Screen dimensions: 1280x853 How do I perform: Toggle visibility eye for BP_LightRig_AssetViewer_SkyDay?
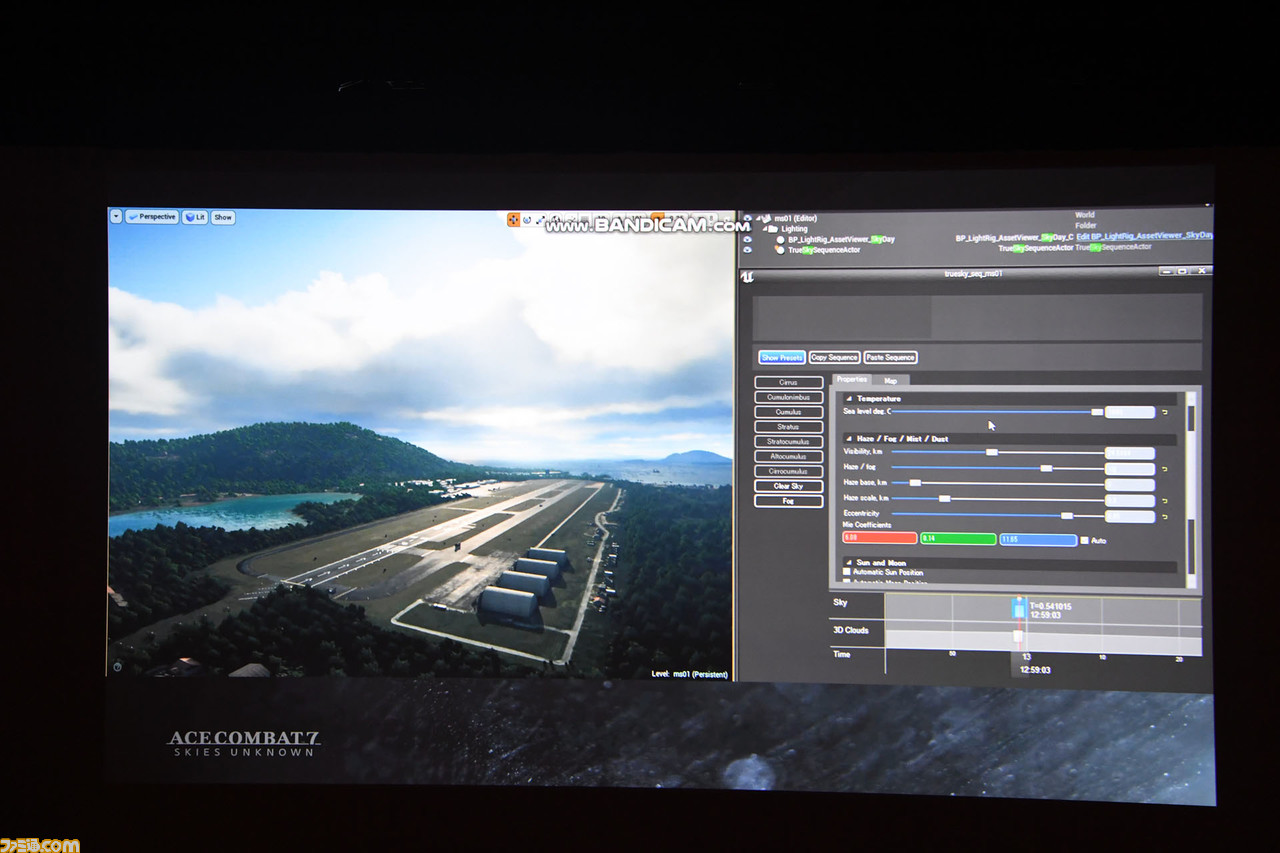pos(747,239)
